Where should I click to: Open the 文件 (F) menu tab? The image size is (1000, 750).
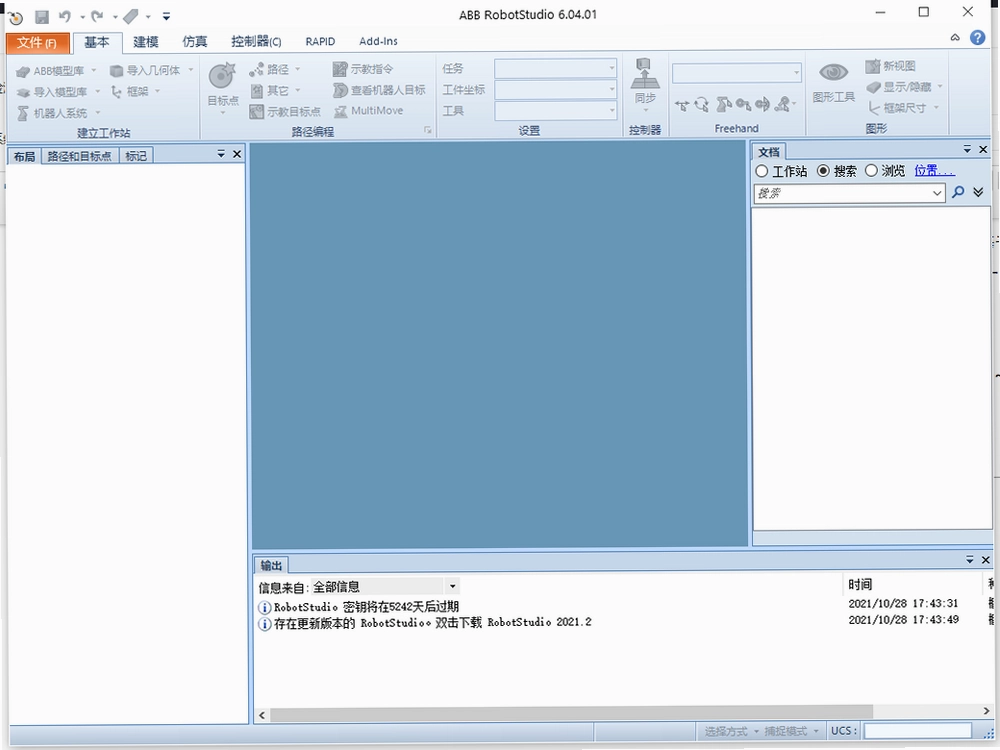click(37, 43)
